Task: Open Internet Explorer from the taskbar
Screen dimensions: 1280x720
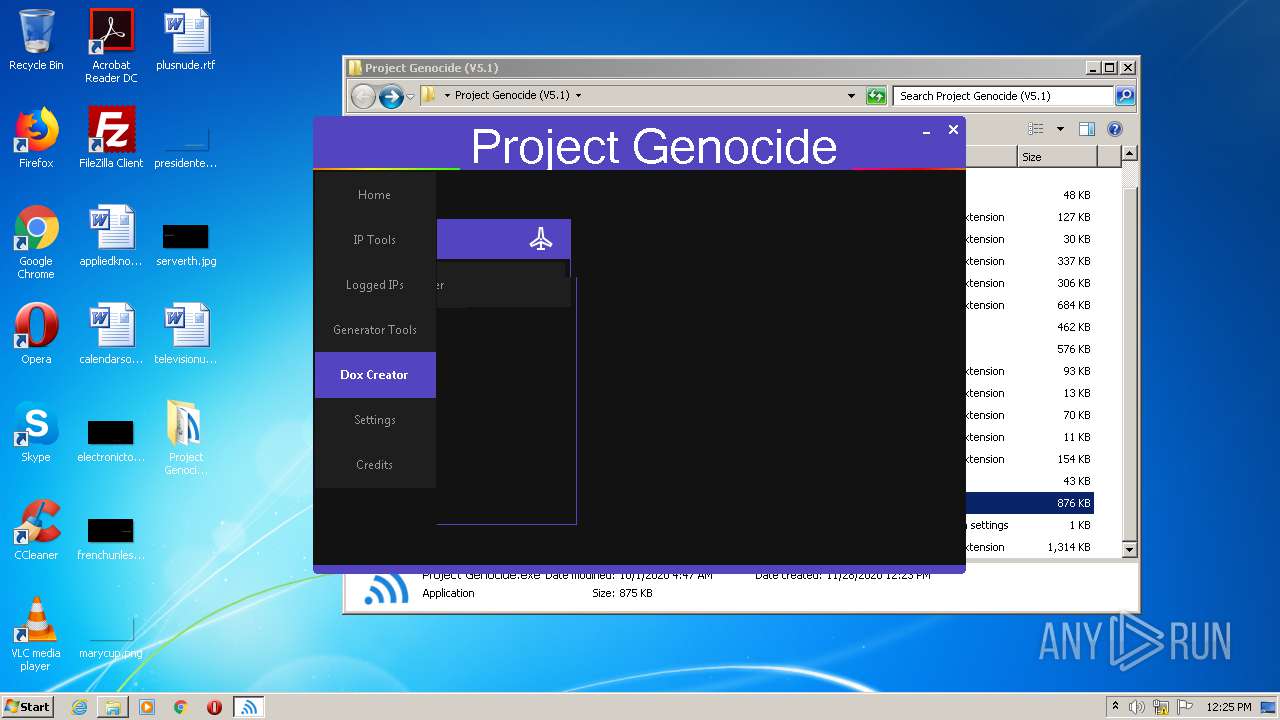Action: coord(79,707)
